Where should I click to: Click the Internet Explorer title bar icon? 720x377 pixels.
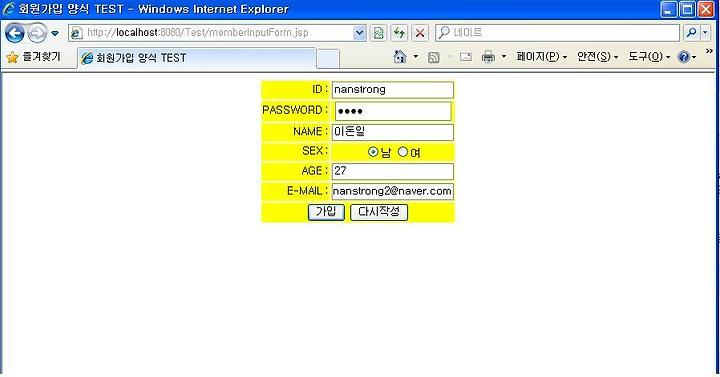8,9
